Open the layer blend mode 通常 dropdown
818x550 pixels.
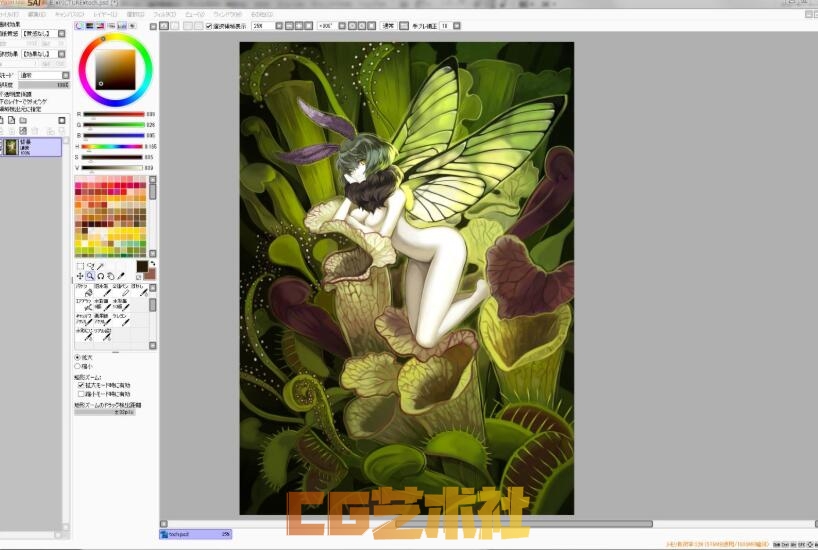(x=66, y=75)
